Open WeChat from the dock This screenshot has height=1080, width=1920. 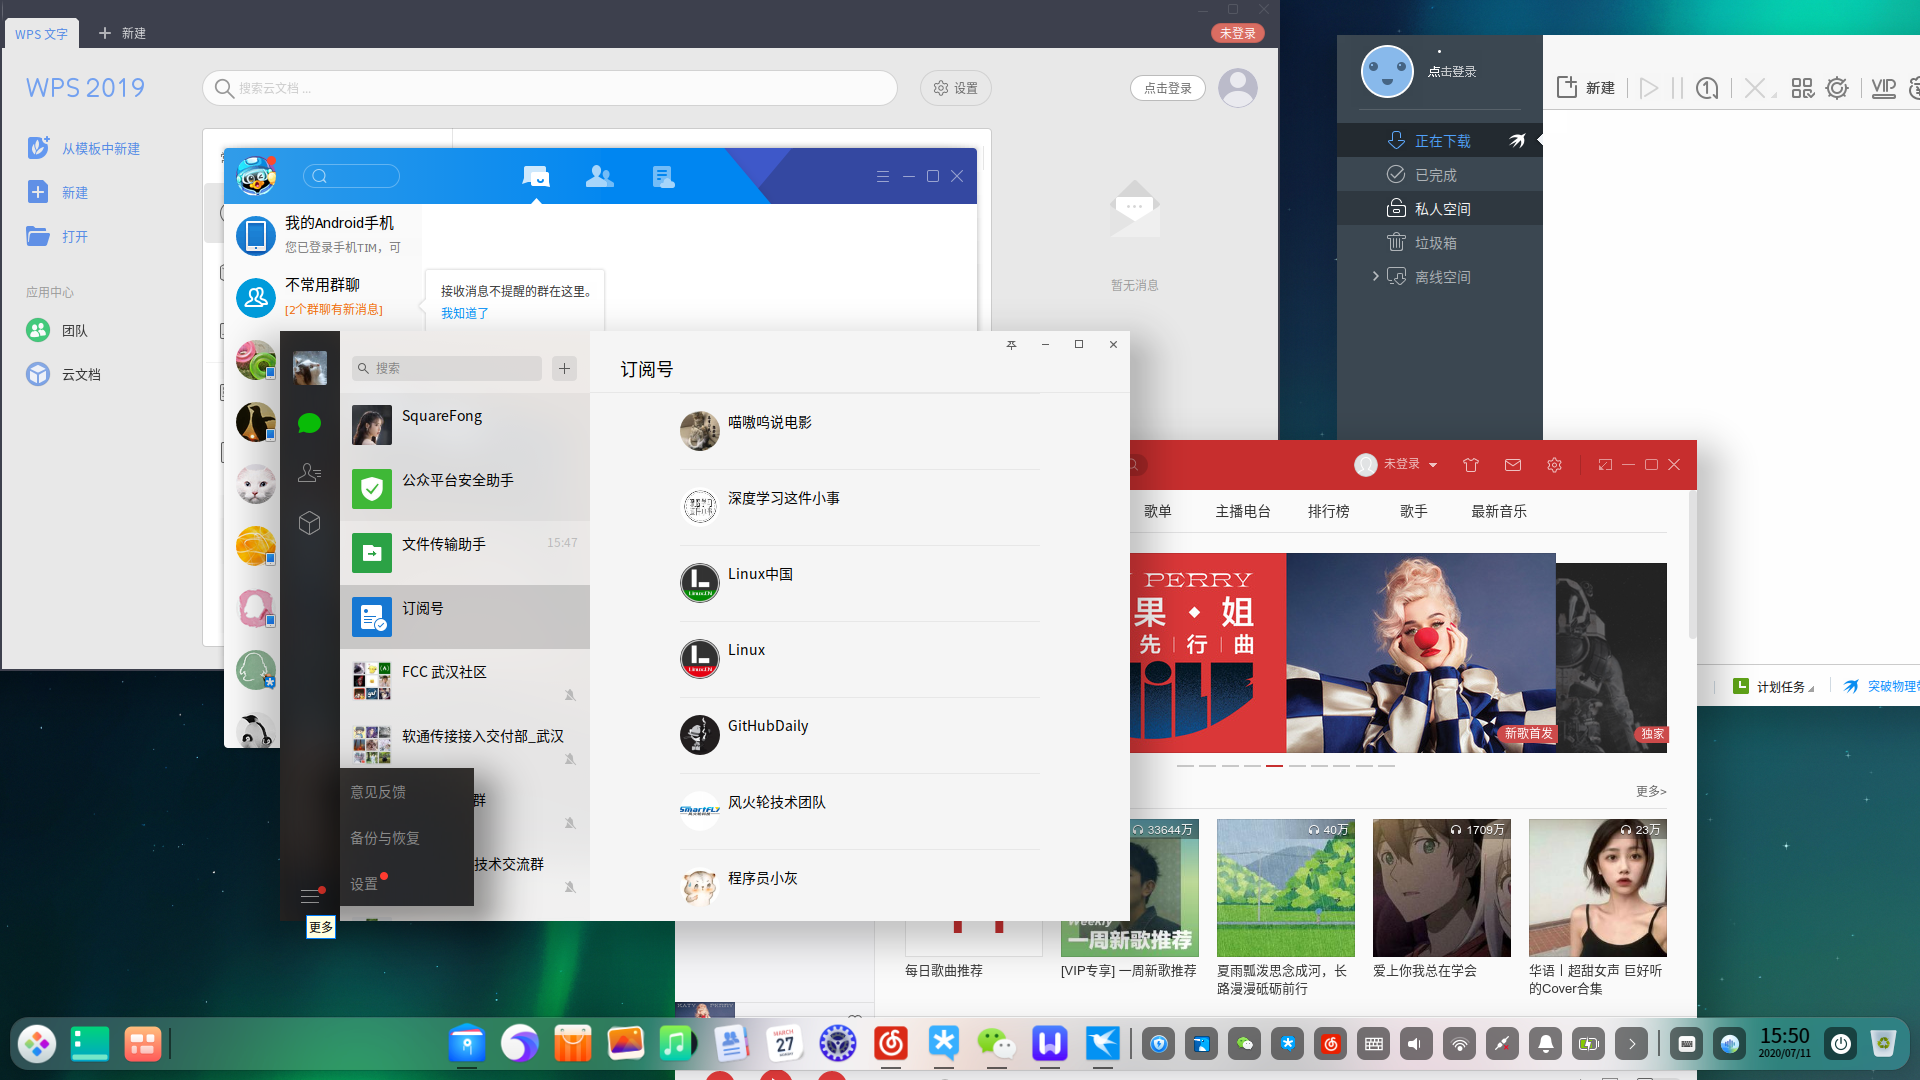tap(995, 1044)
